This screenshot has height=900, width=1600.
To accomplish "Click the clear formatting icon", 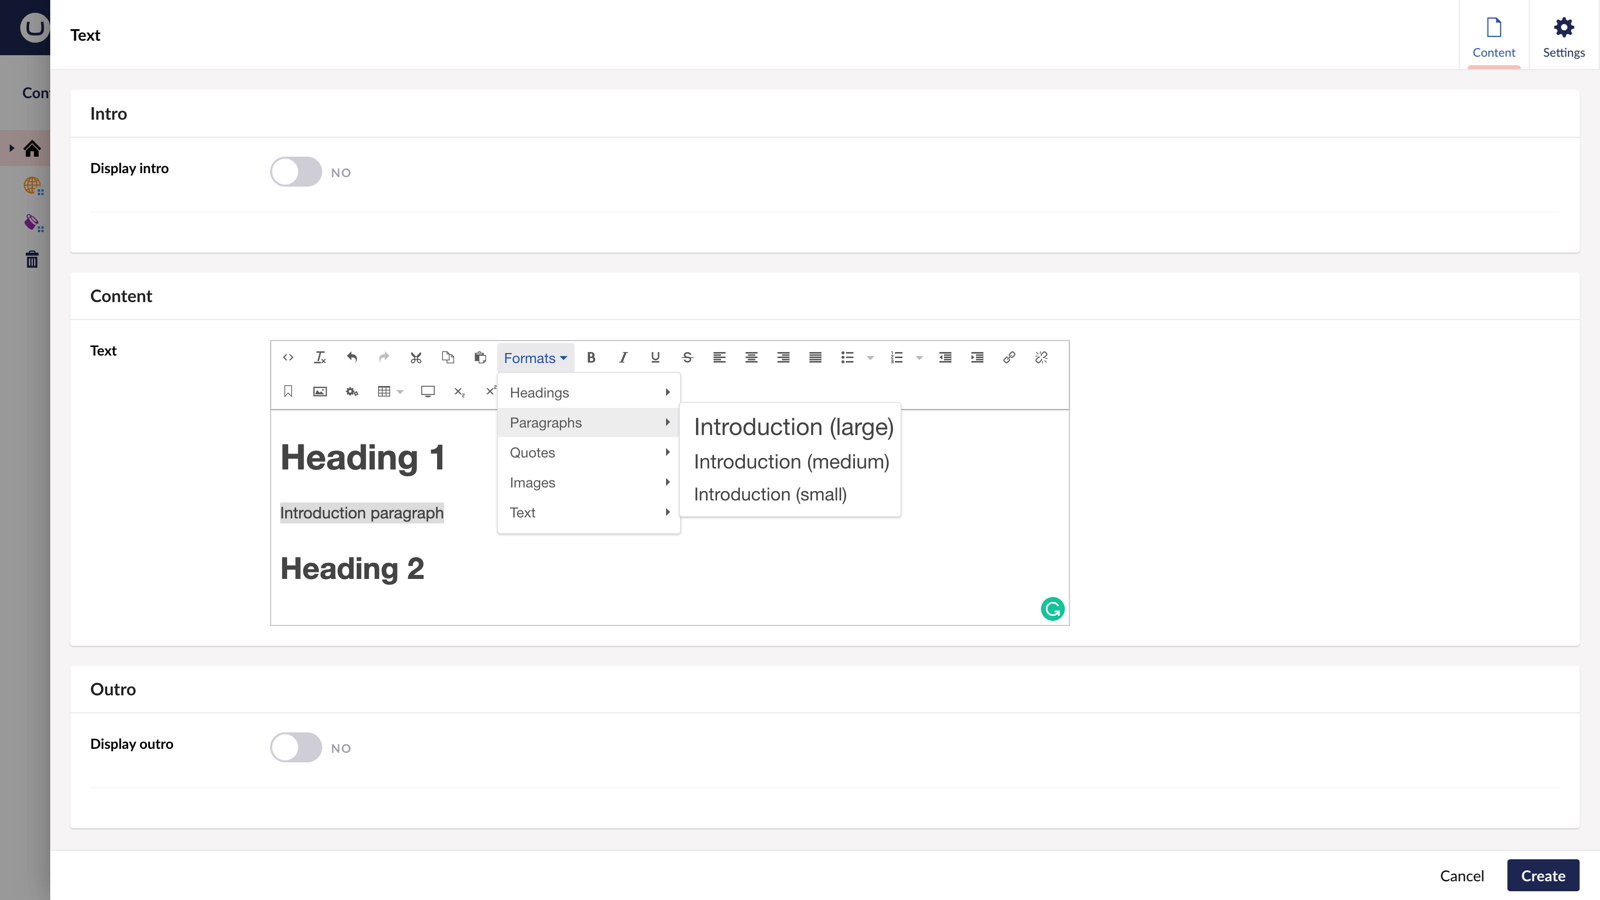I will click(x=320, y=357).
